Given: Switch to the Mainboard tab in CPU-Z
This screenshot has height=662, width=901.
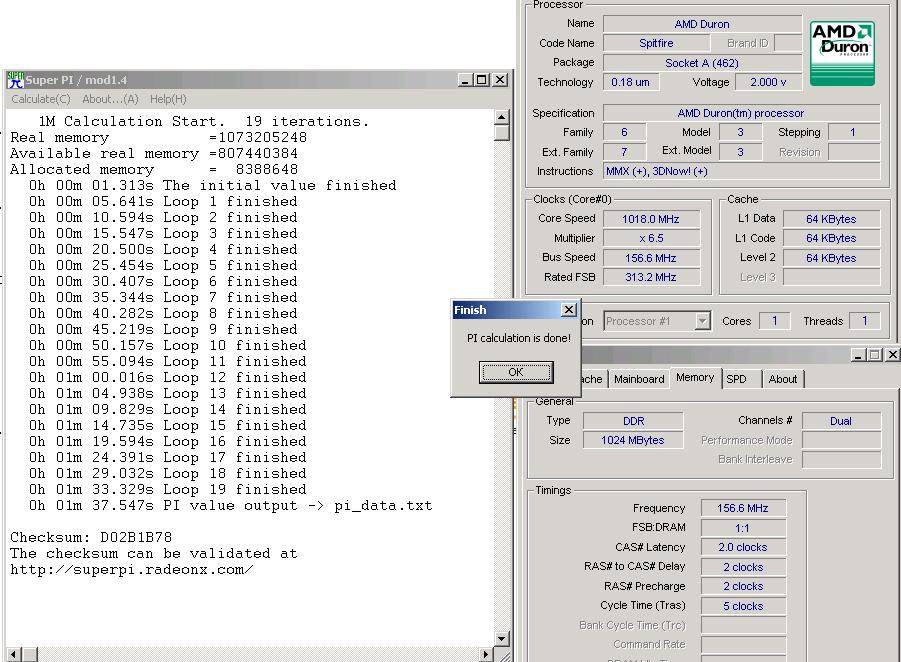Looking at the screenshot, I should [639, 379].
